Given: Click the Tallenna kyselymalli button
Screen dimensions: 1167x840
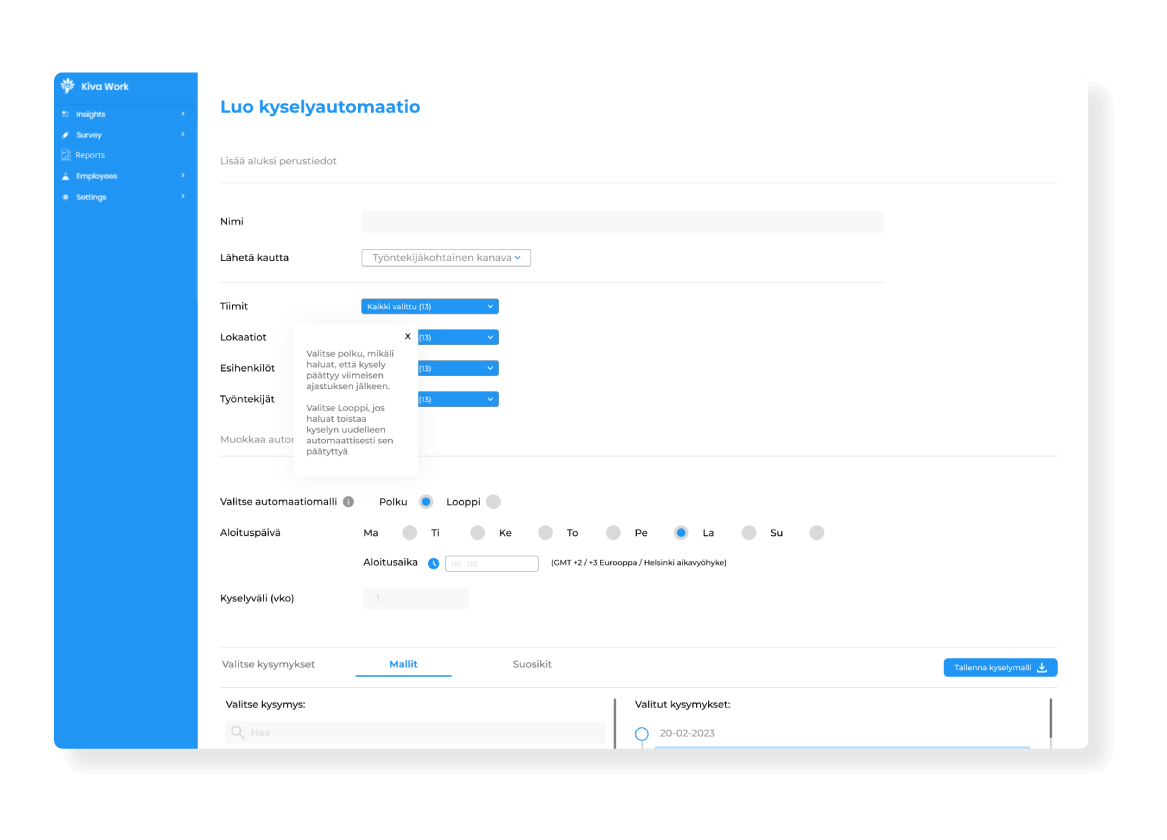Looking at the screenshot, I should pos(1000,667).
